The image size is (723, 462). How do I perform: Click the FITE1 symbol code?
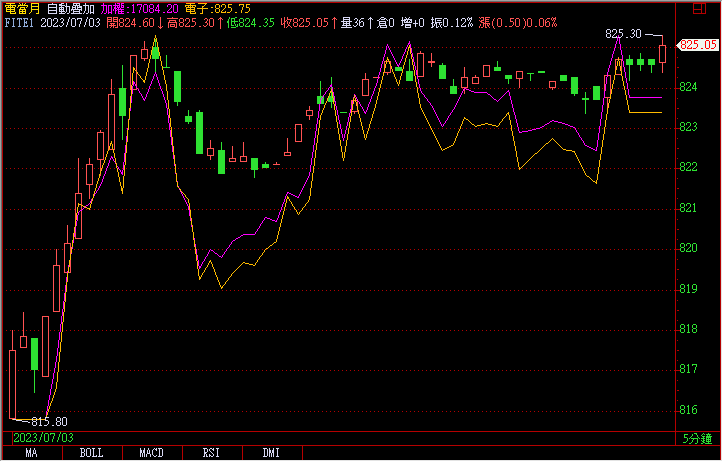click(x=19, y=23)
